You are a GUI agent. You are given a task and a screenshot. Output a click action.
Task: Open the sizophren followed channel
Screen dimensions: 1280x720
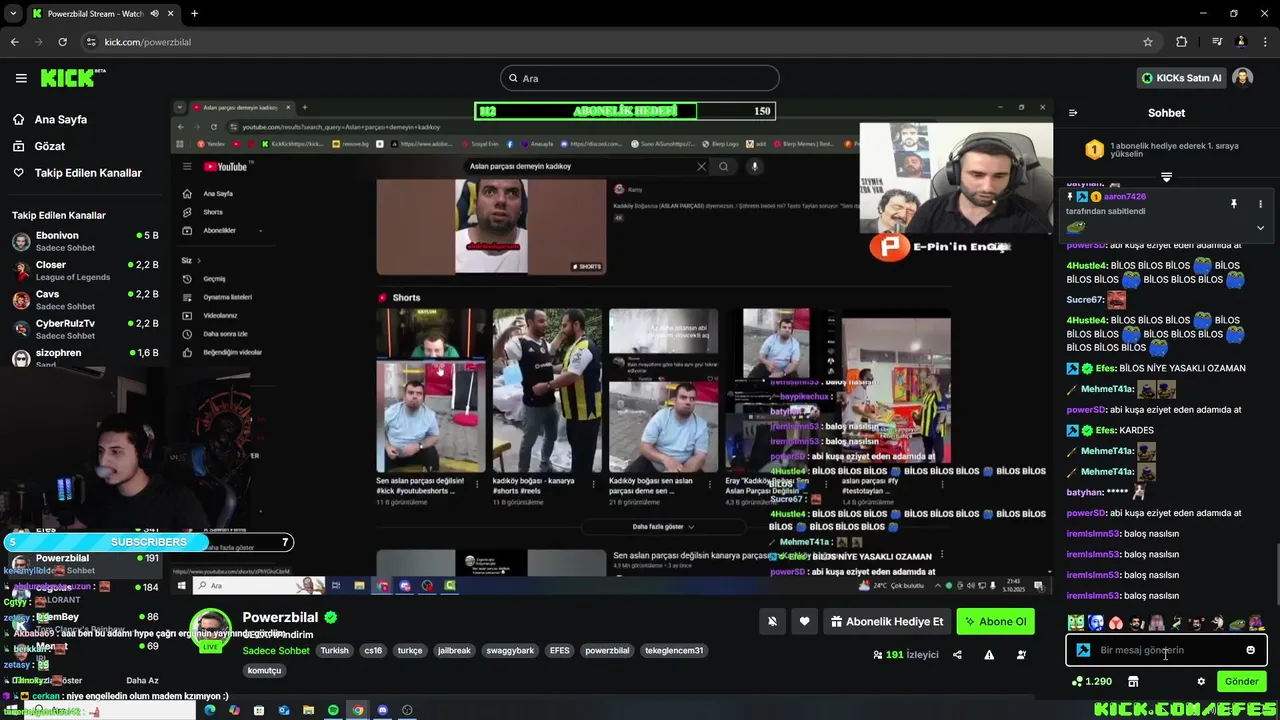pyautogui.click(x=85, y=357)
